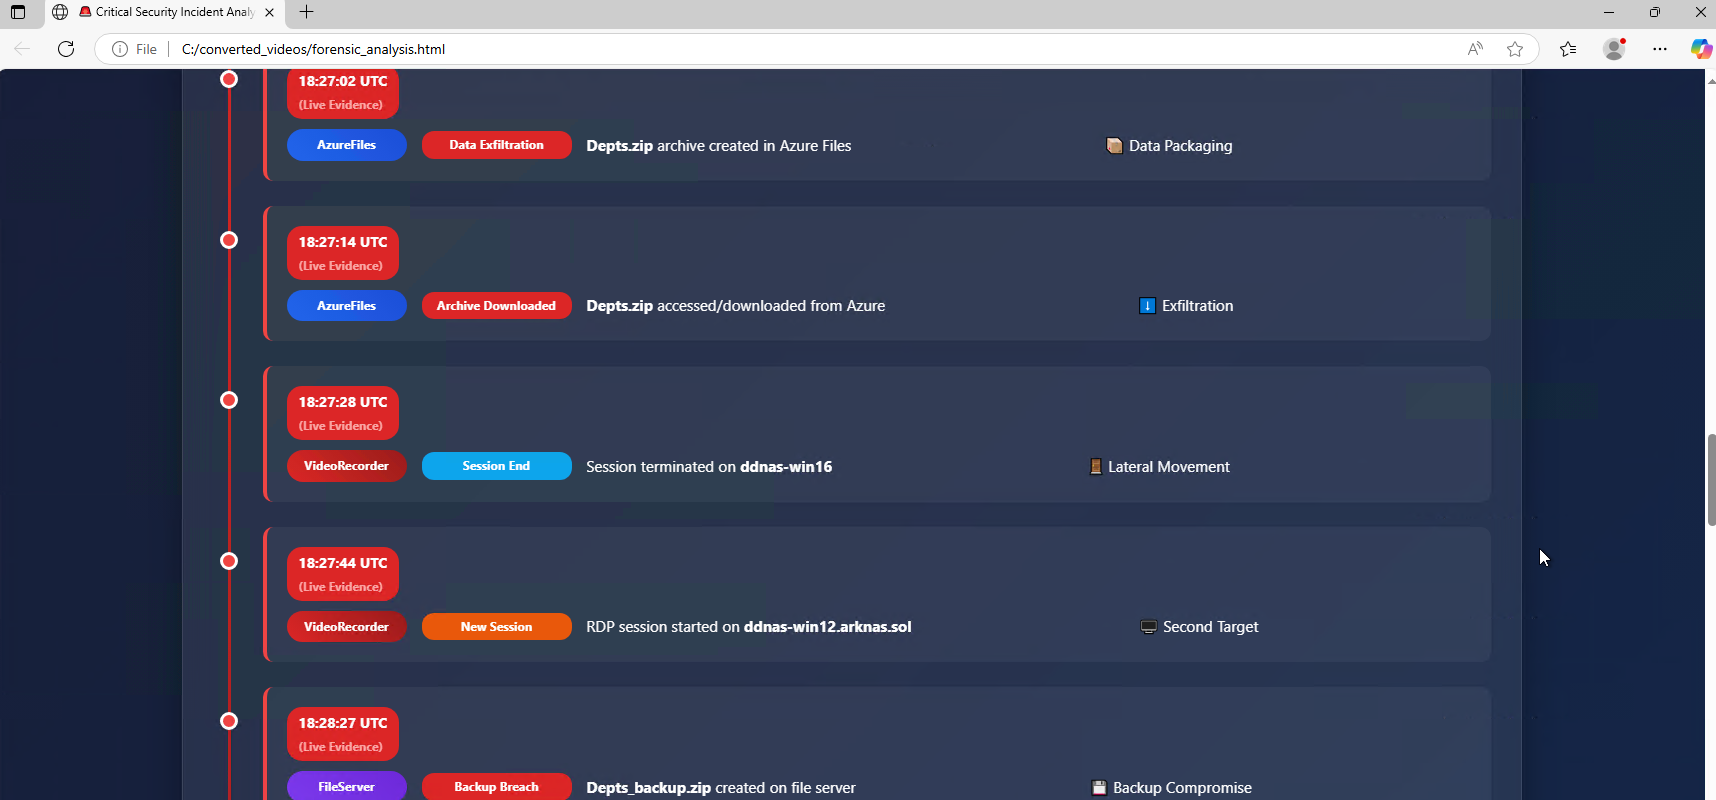Image resolution: width=1716 pixels, height=800 pixels.
Task: Click the 'Second Target' label
Action: 1211,627
